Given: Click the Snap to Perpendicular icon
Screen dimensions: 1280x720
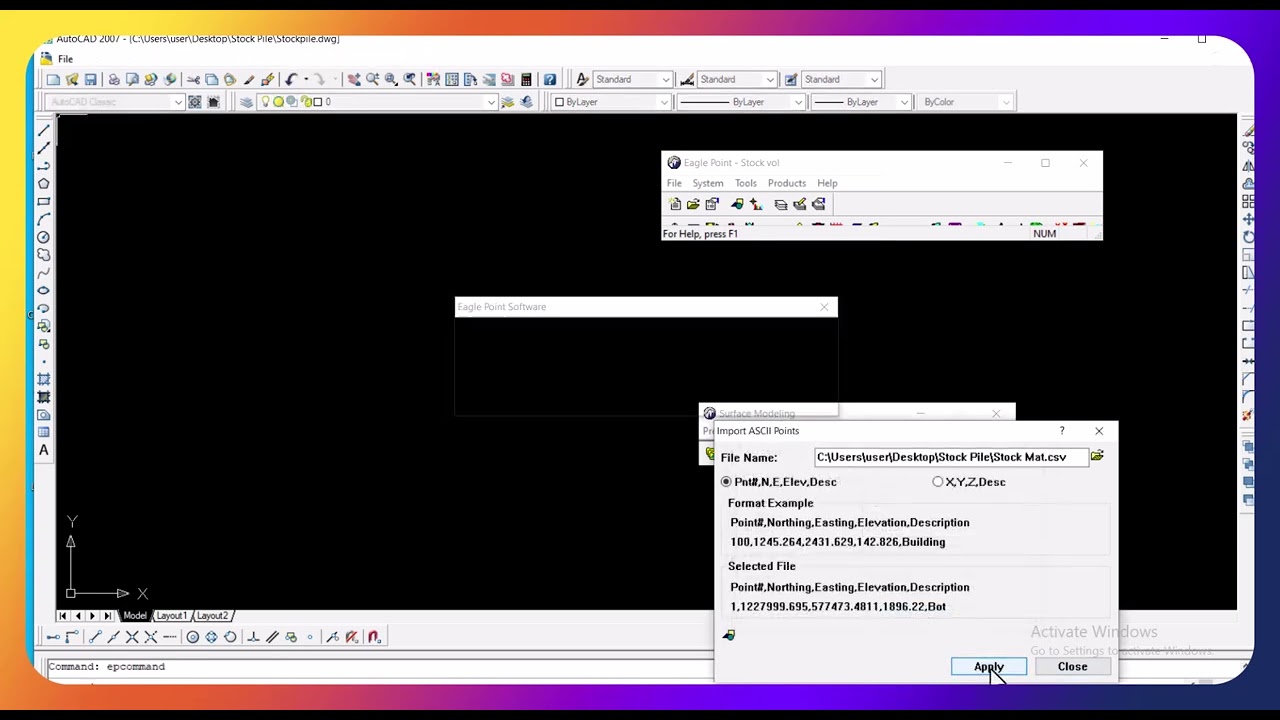Looking at the screenshot, I should (x=253, y=637).
